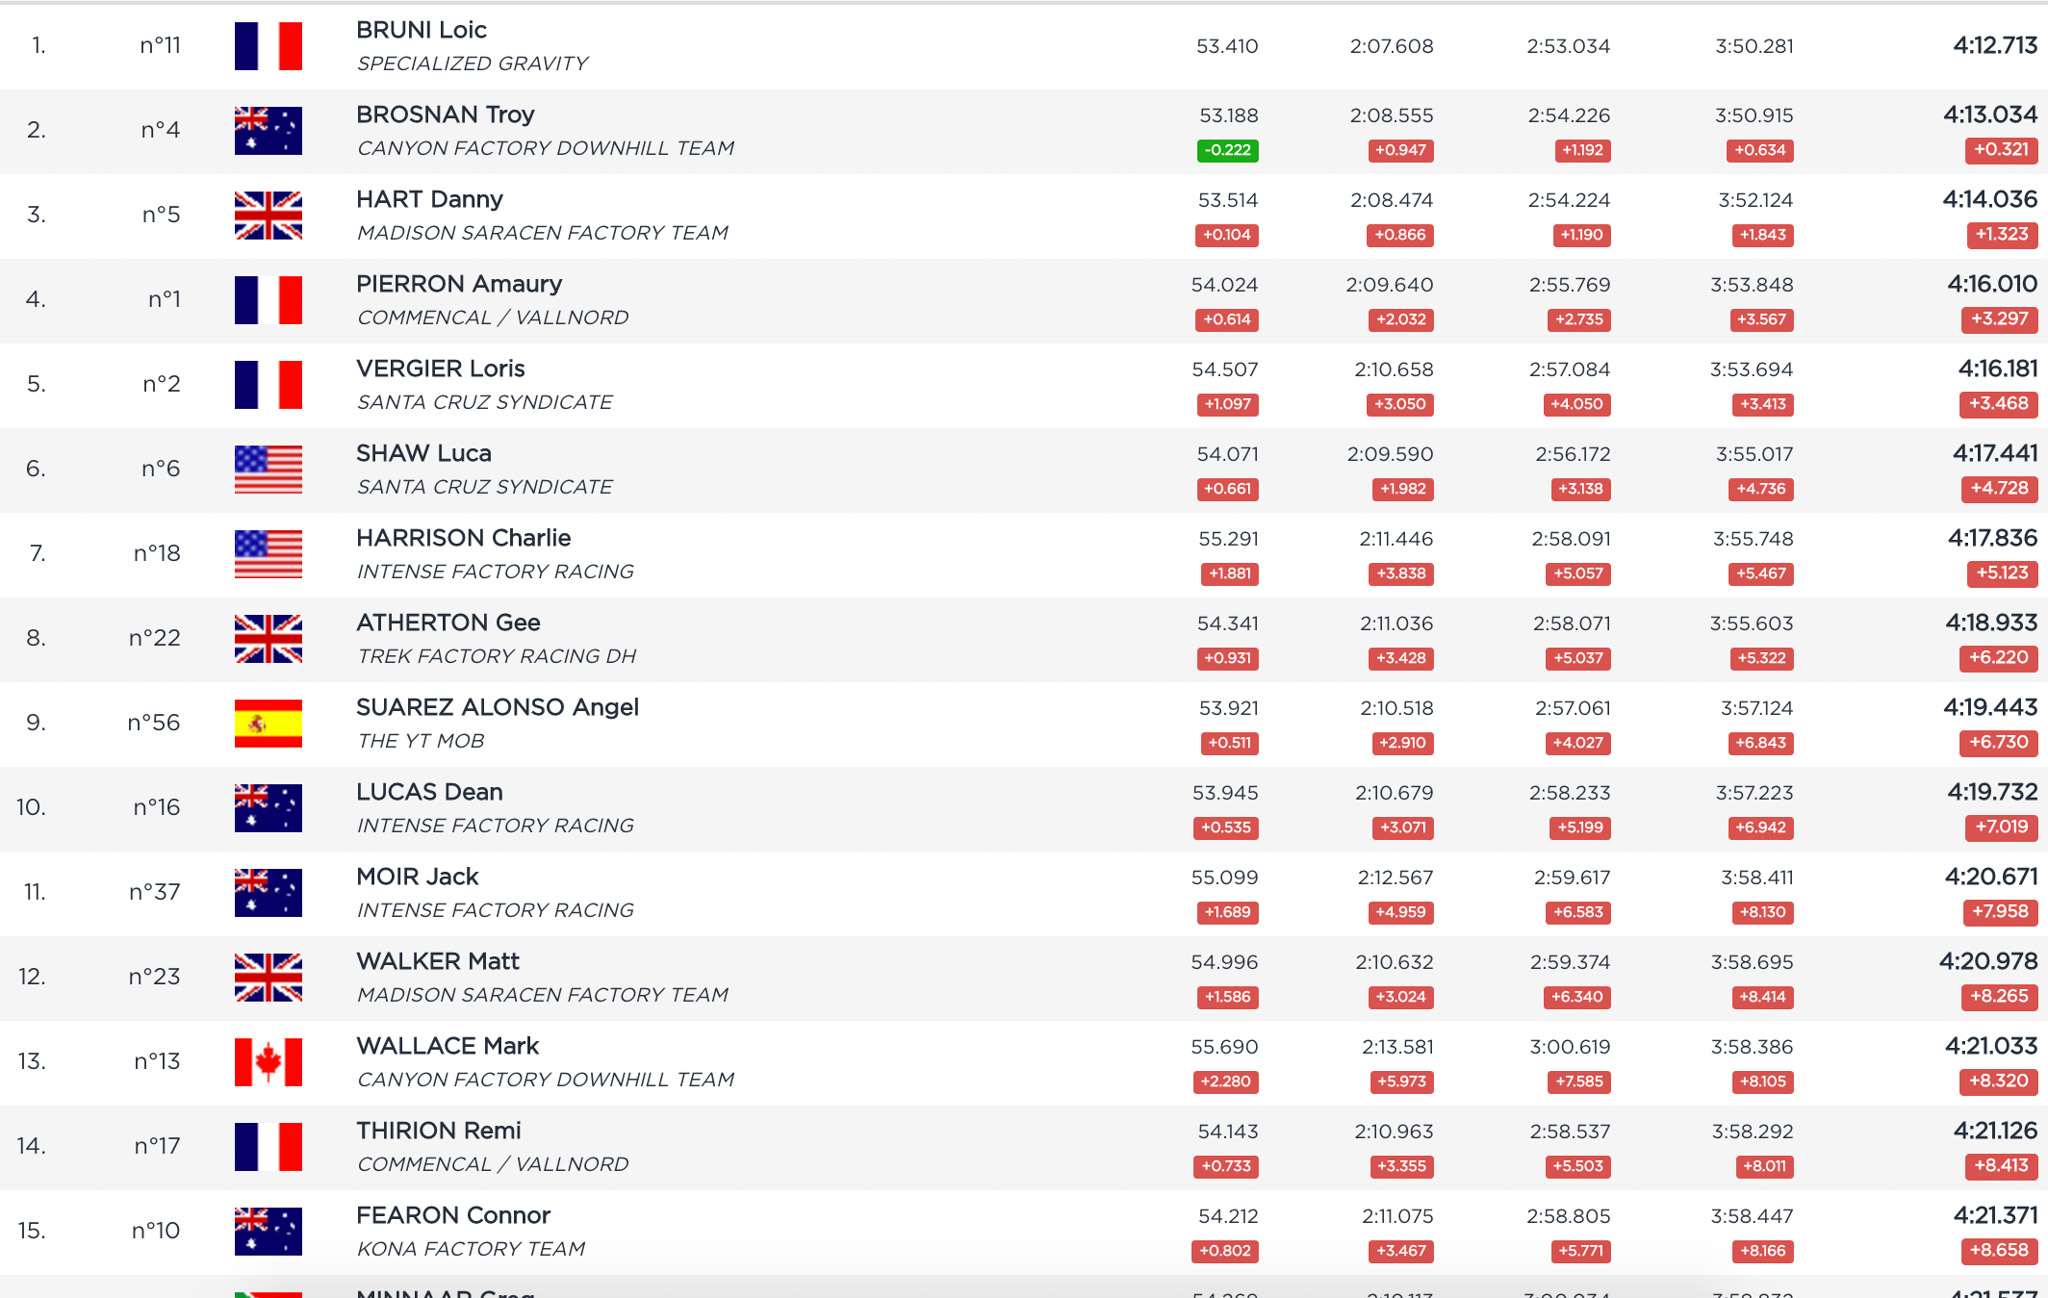Click the US flag beside HARRISON Charlie
2048x1298 pixels.
[x=268, y=554]
